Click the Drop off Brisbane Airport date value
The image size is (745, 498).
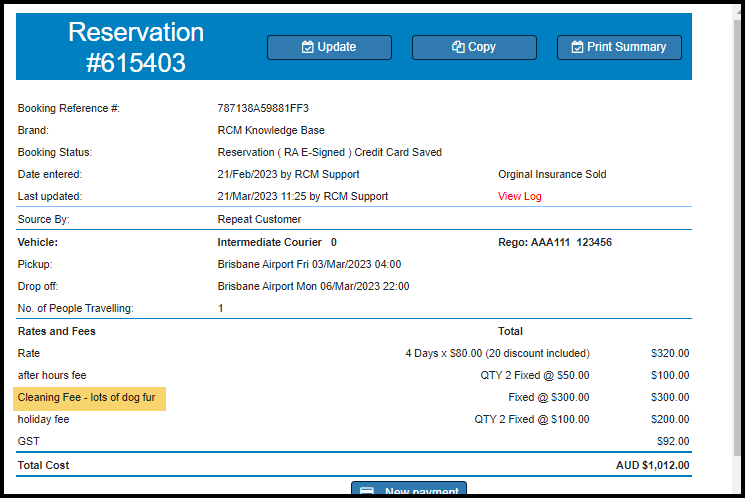coord(313,287)
